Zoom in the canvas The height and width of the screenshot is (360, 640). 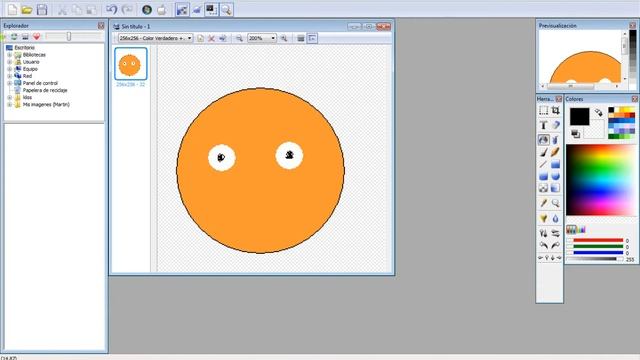pos(284,38)
